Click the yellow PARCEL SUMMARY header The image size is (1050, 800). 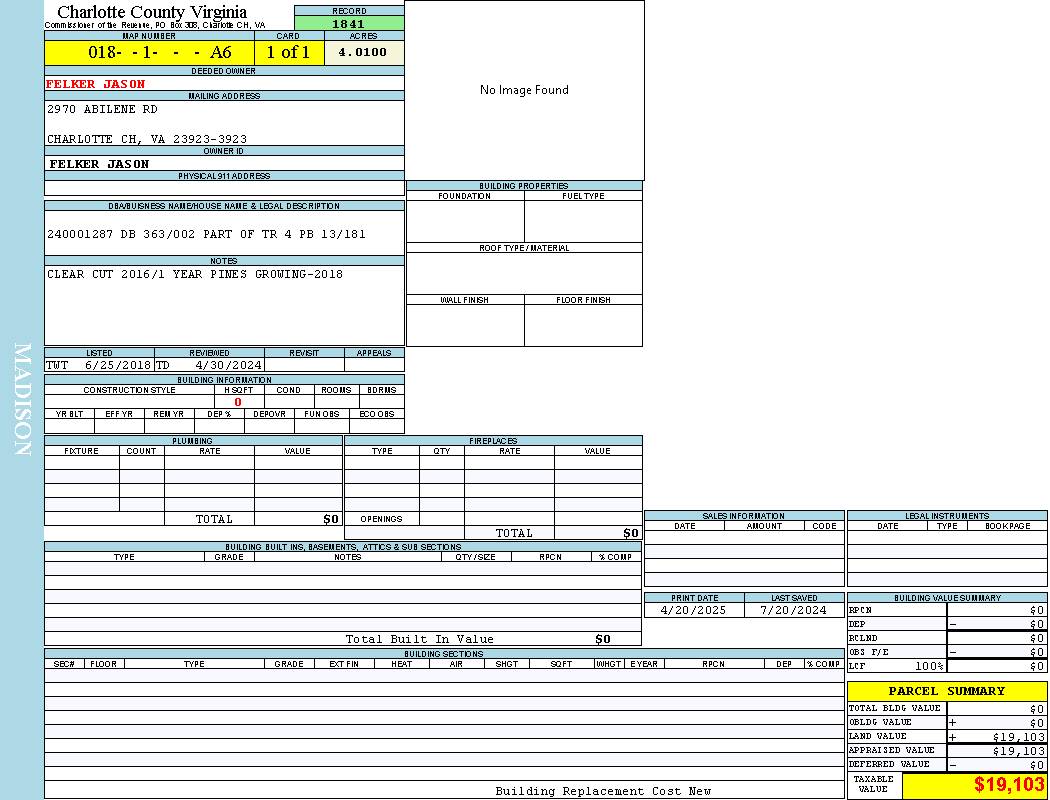946,691
